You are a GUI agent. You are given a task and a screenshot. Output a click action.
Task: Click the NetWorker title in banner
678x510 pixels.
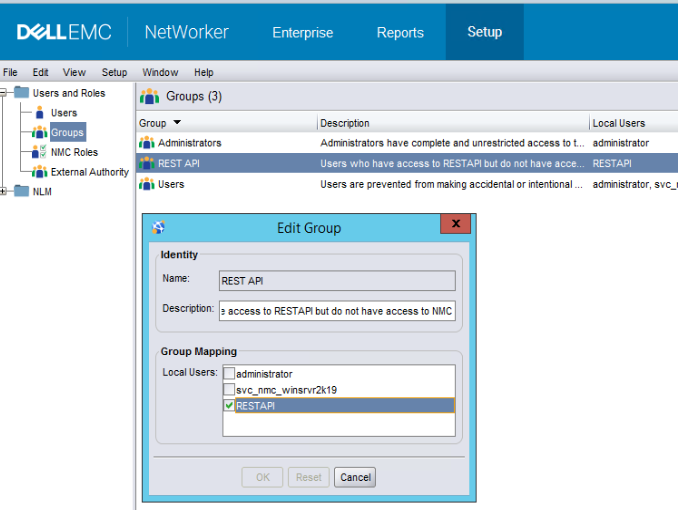[x=186, y=32]
